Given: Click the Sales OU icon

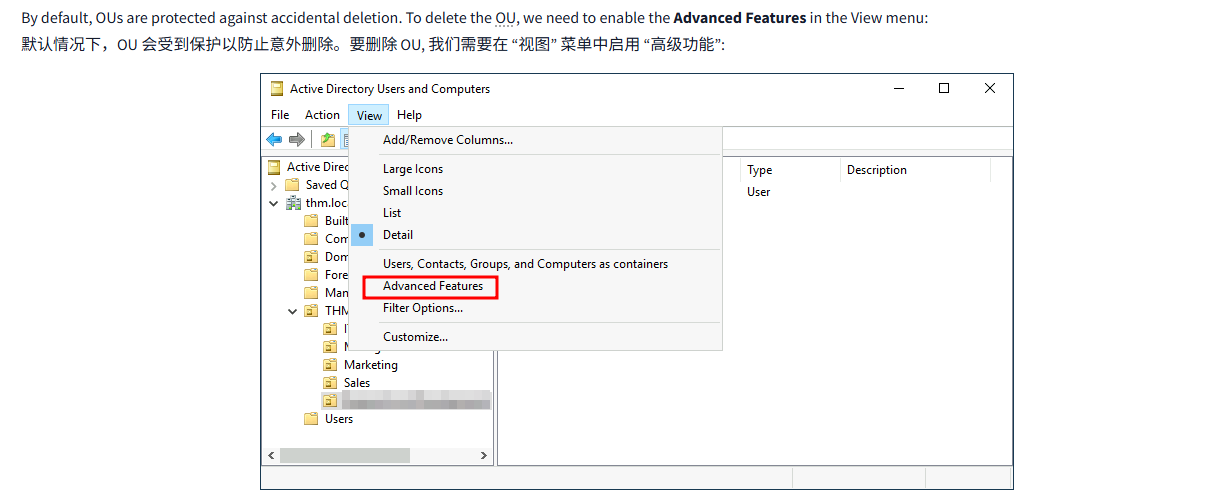Looking at the screenshot, I should [x=330, y=383].
